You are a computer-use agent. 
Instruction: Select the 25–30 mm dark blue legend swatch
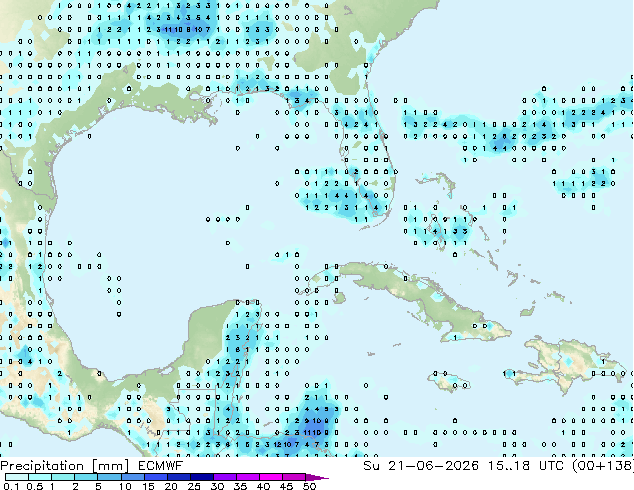point(201,477)
